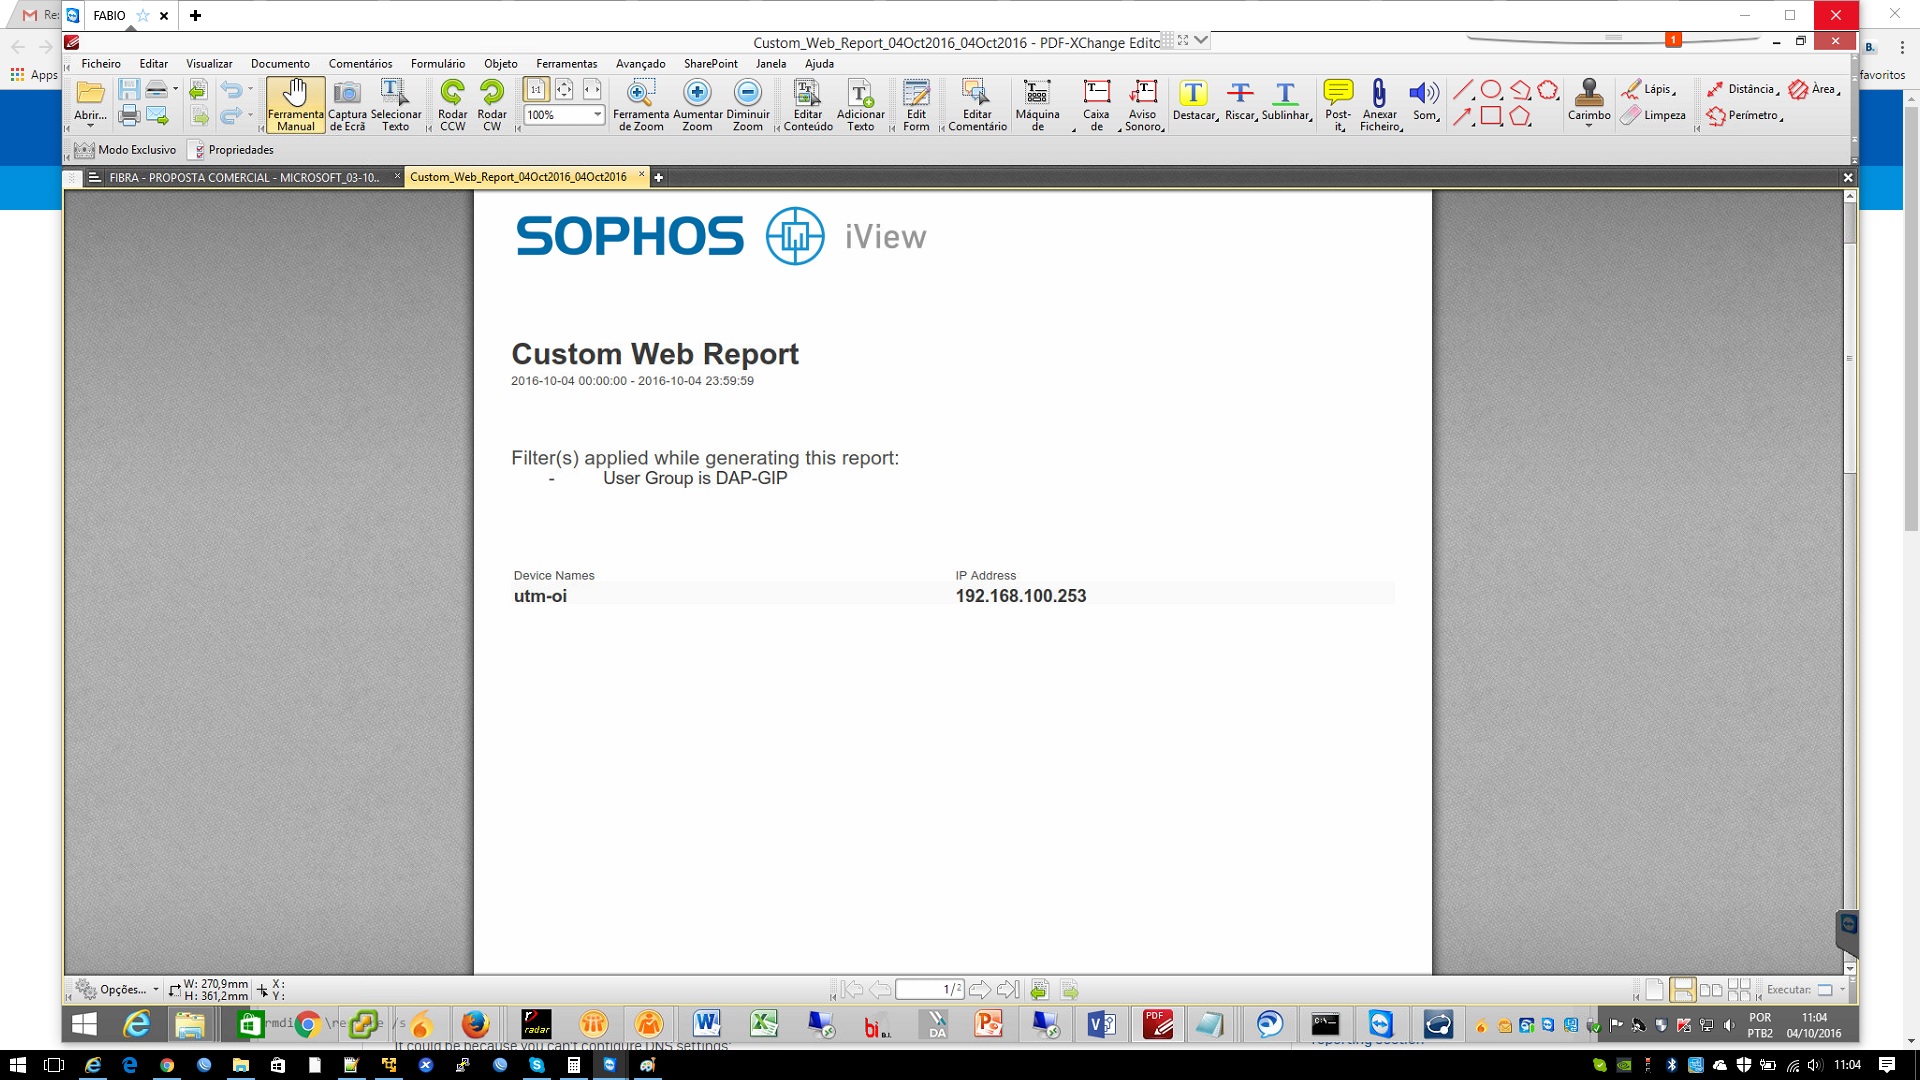Screen dimensions: 1920x1080
Task: Switch to continuous page layout
Action: tap(1683, 990)
